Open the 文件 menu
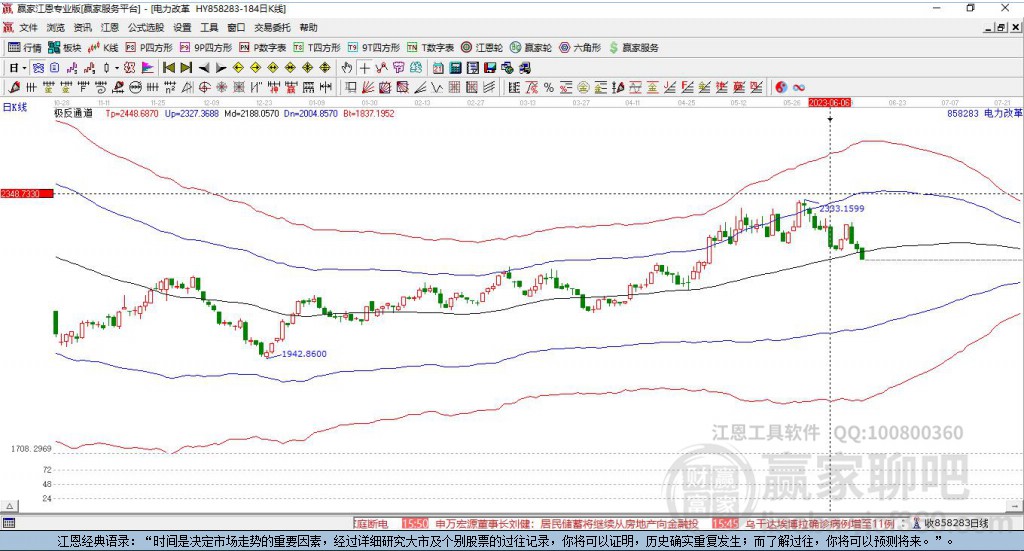Viewport: 1024px width, 551px height. coord(28,27)
